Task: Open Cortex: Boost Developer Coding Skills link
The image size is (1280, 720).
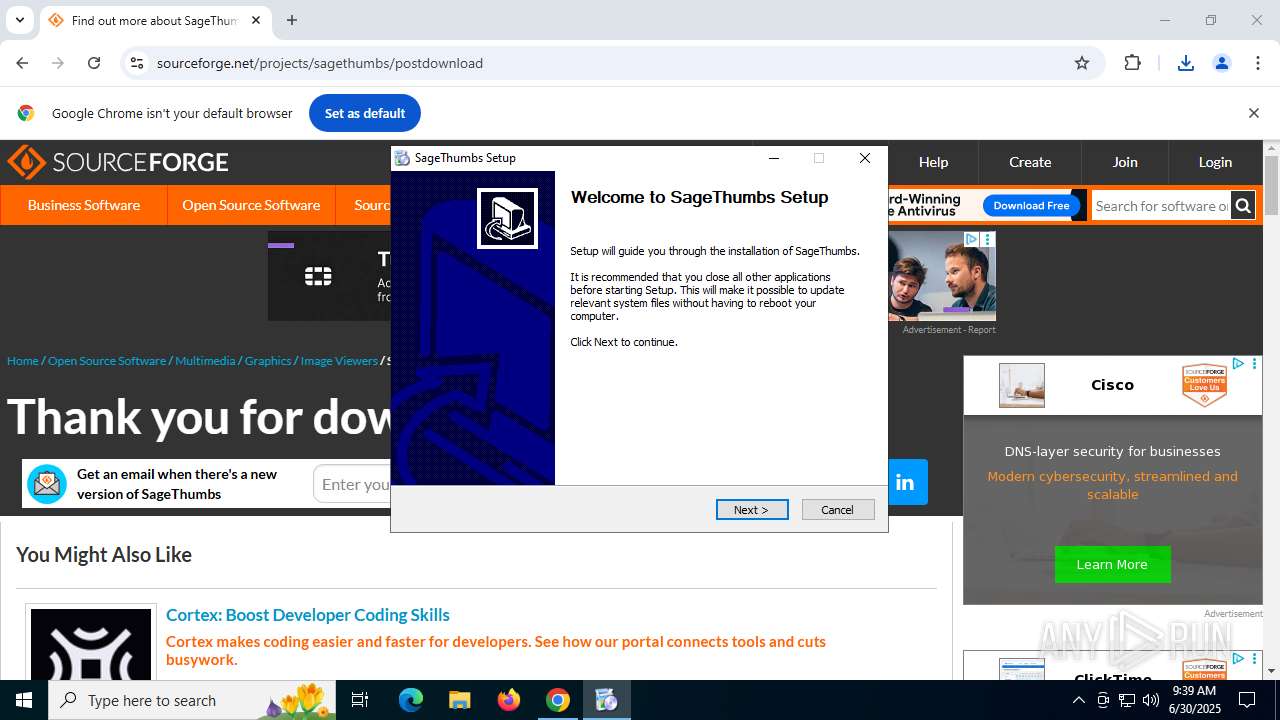Action: pos(308,615)
